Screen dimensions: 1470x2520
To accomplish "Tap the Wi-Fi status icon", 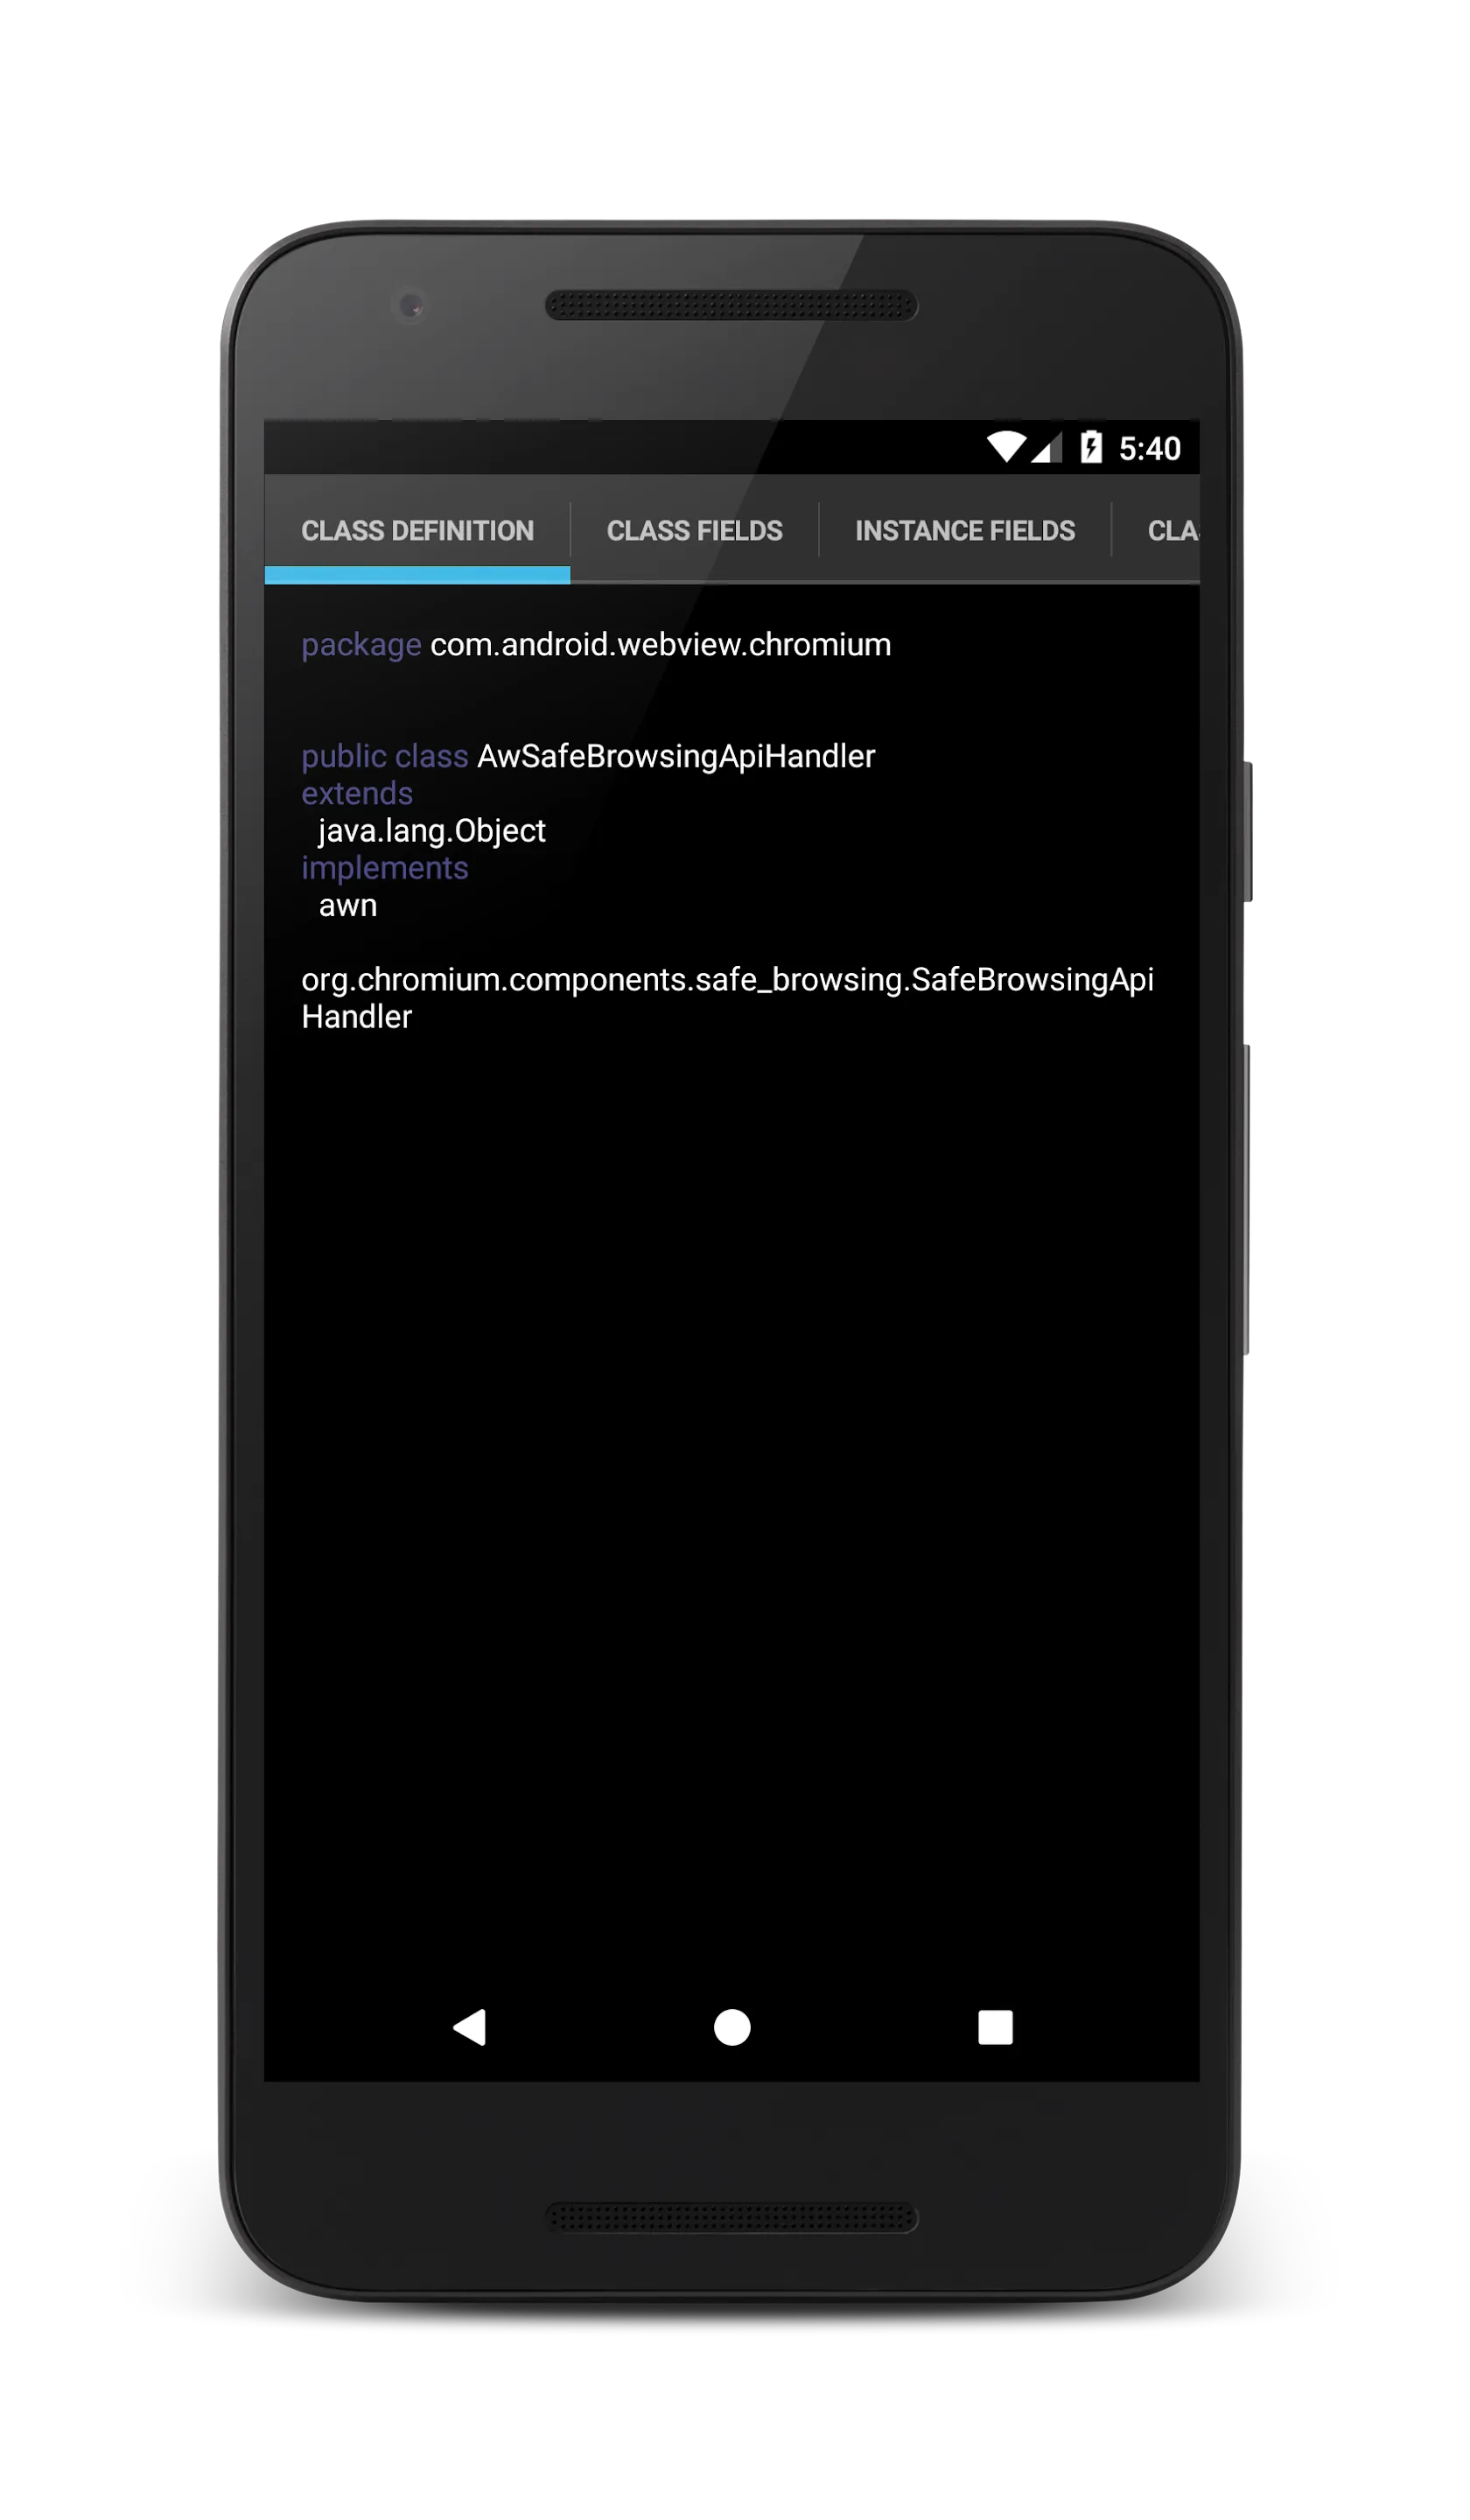I will (1007, 448).
